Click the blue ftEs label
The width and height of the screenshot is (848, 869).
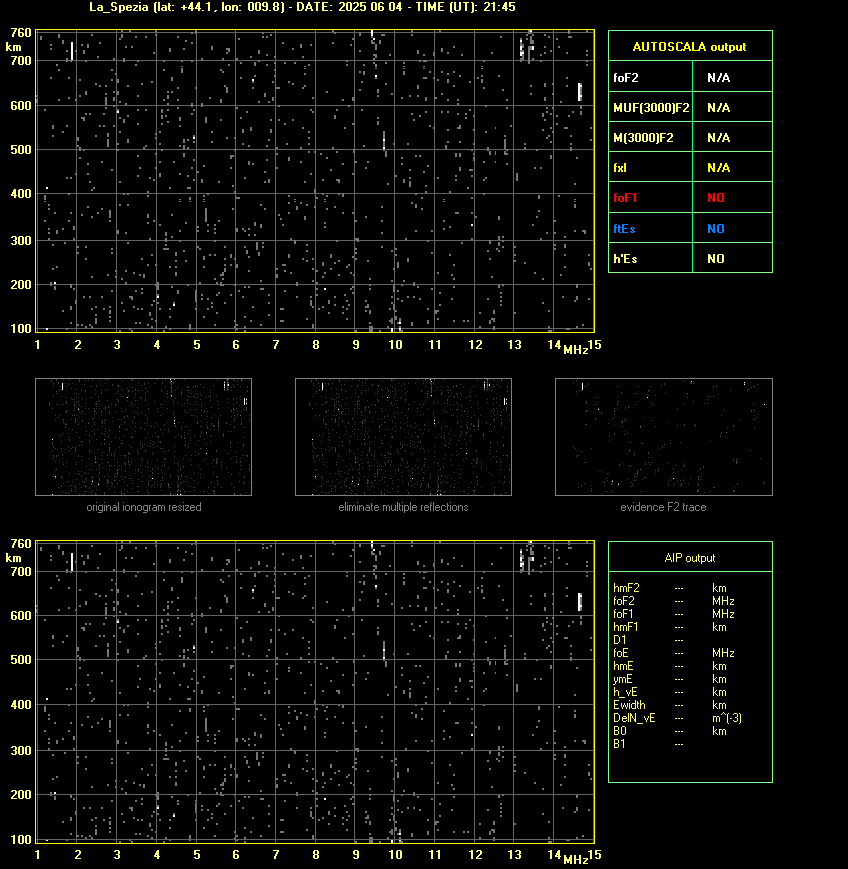(624, 228)
